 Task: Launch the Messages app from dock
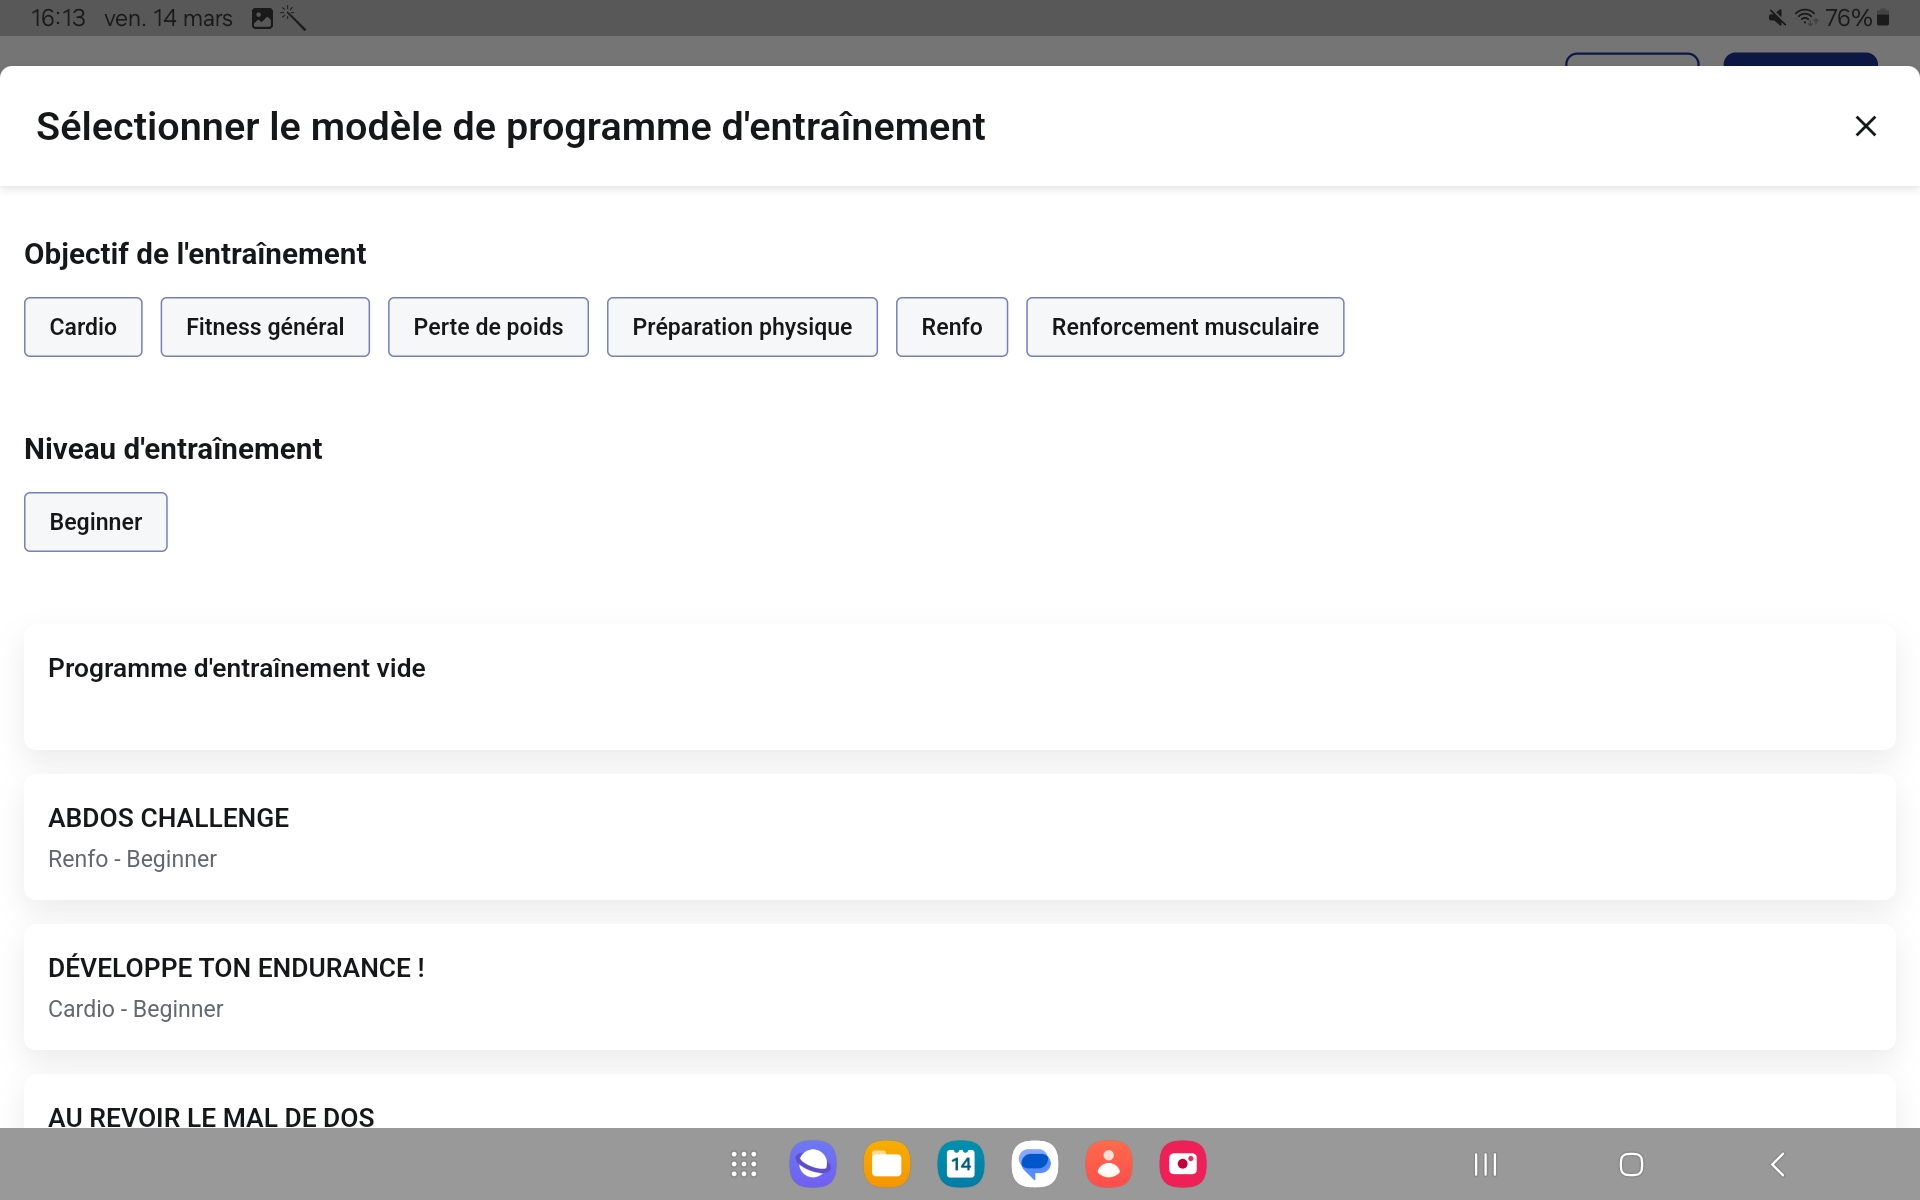click(x=1035, y=1164)
